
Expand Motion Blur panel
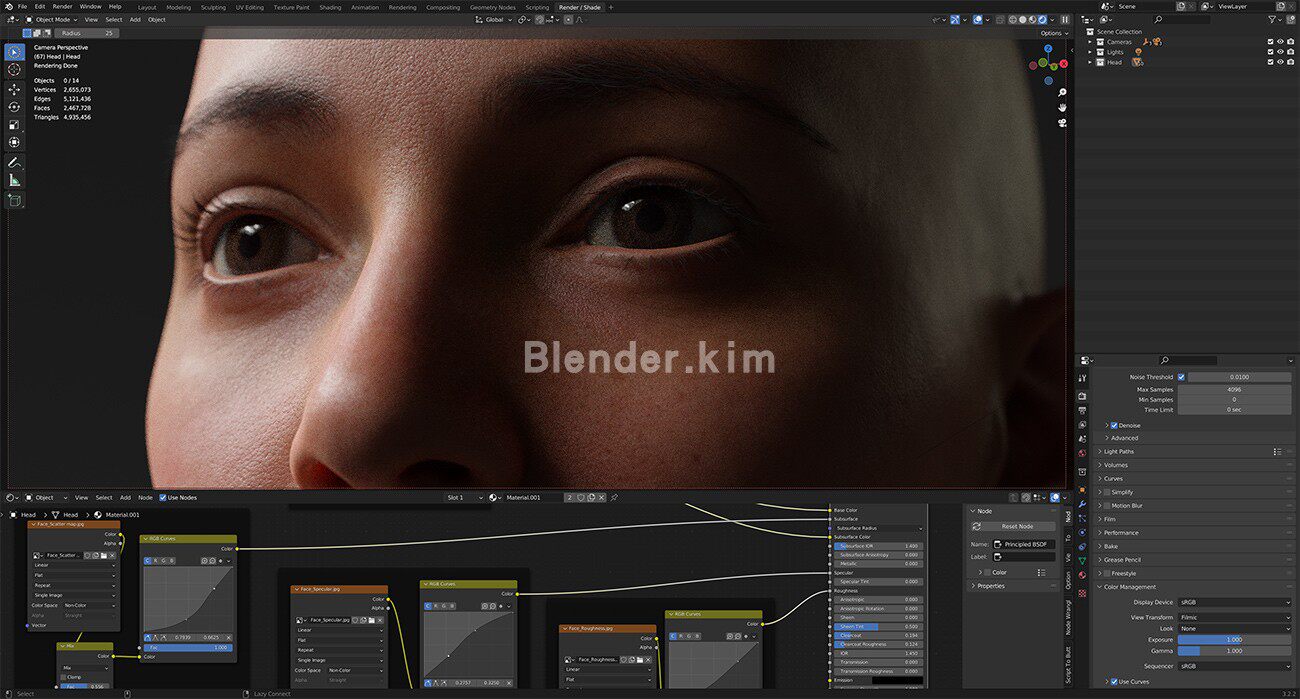(x=1126, y=506)
